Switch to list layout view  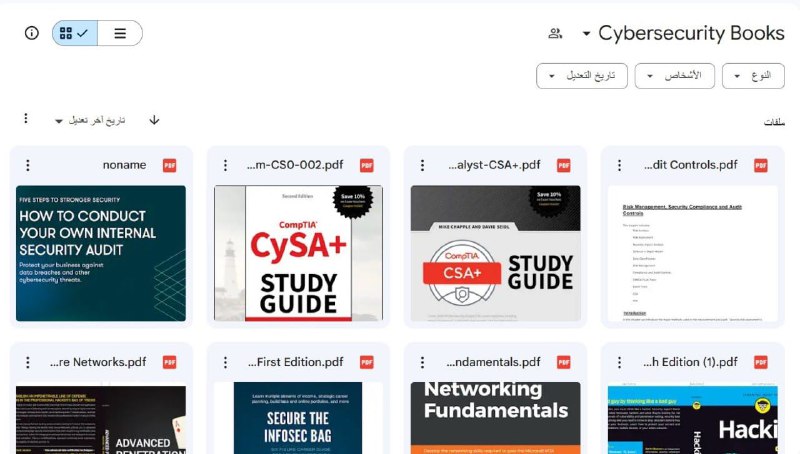120,33
